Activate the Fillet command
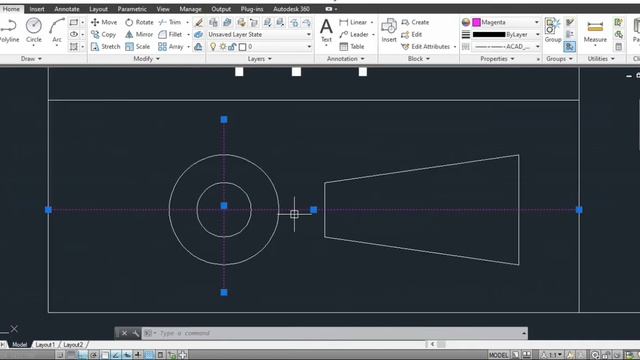 [x=170, y=34]
